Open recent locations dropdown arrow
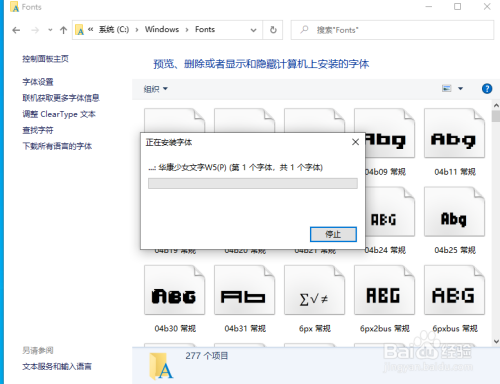This screenshot has width=500, height=384. (50, 30)
